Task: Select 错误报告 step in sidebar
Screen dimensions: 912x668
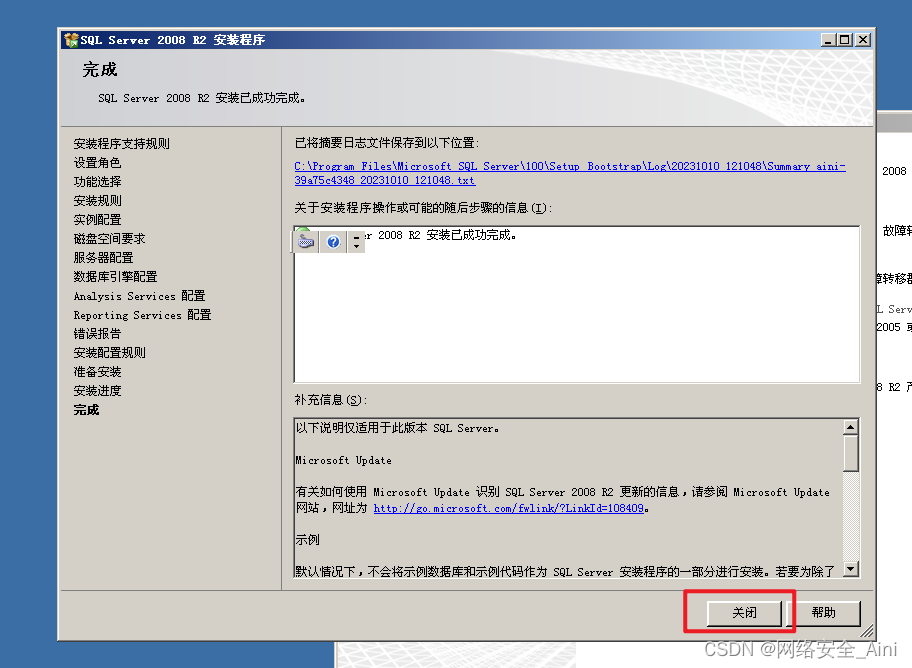Action: [x=97, y=334]
